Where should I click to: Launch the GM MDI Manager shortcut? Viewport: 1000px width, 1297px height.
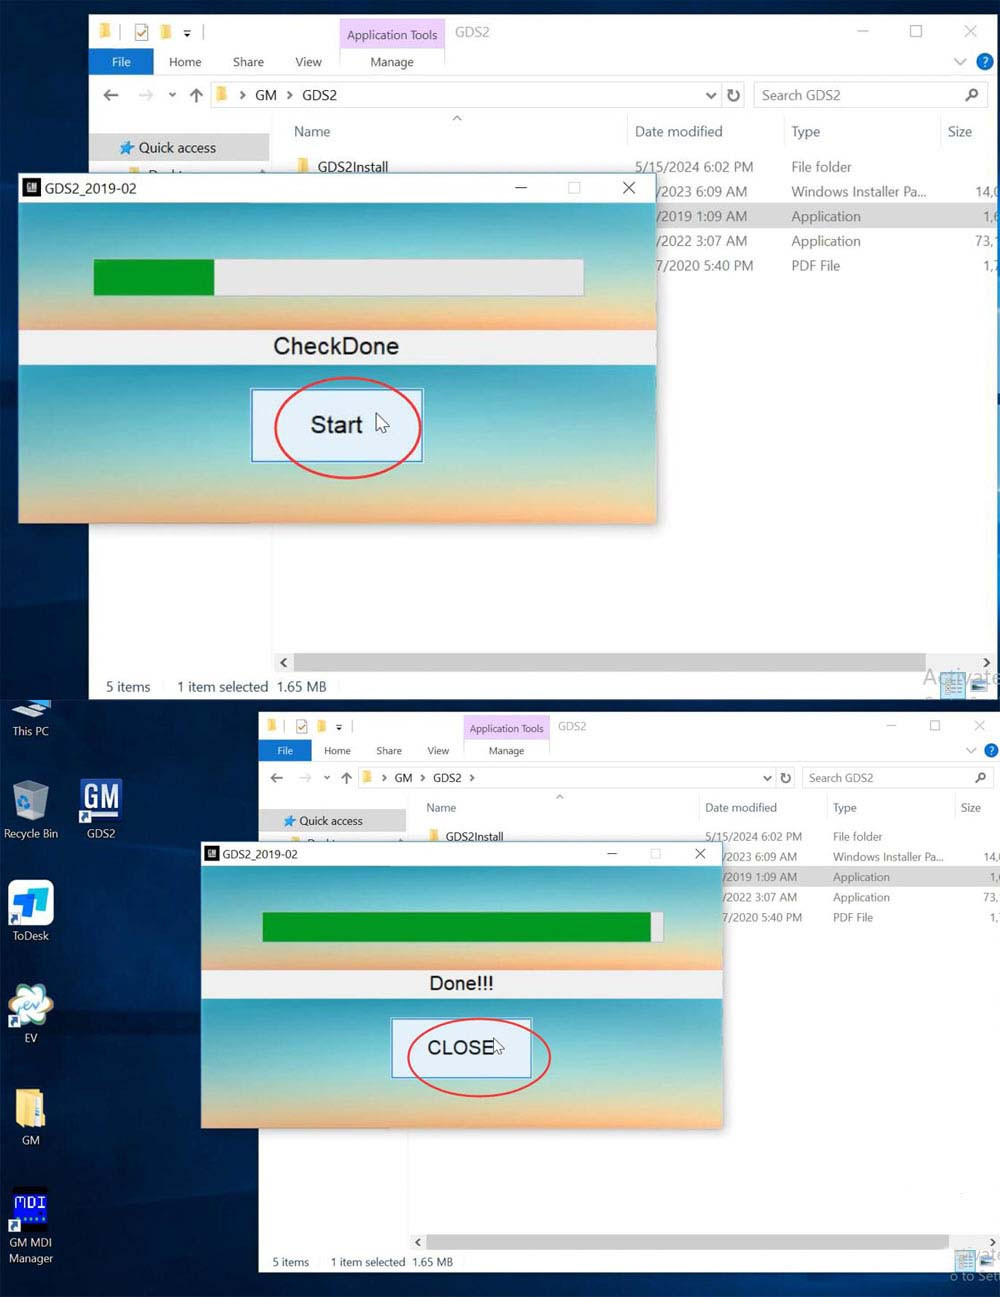(31, 1216)
